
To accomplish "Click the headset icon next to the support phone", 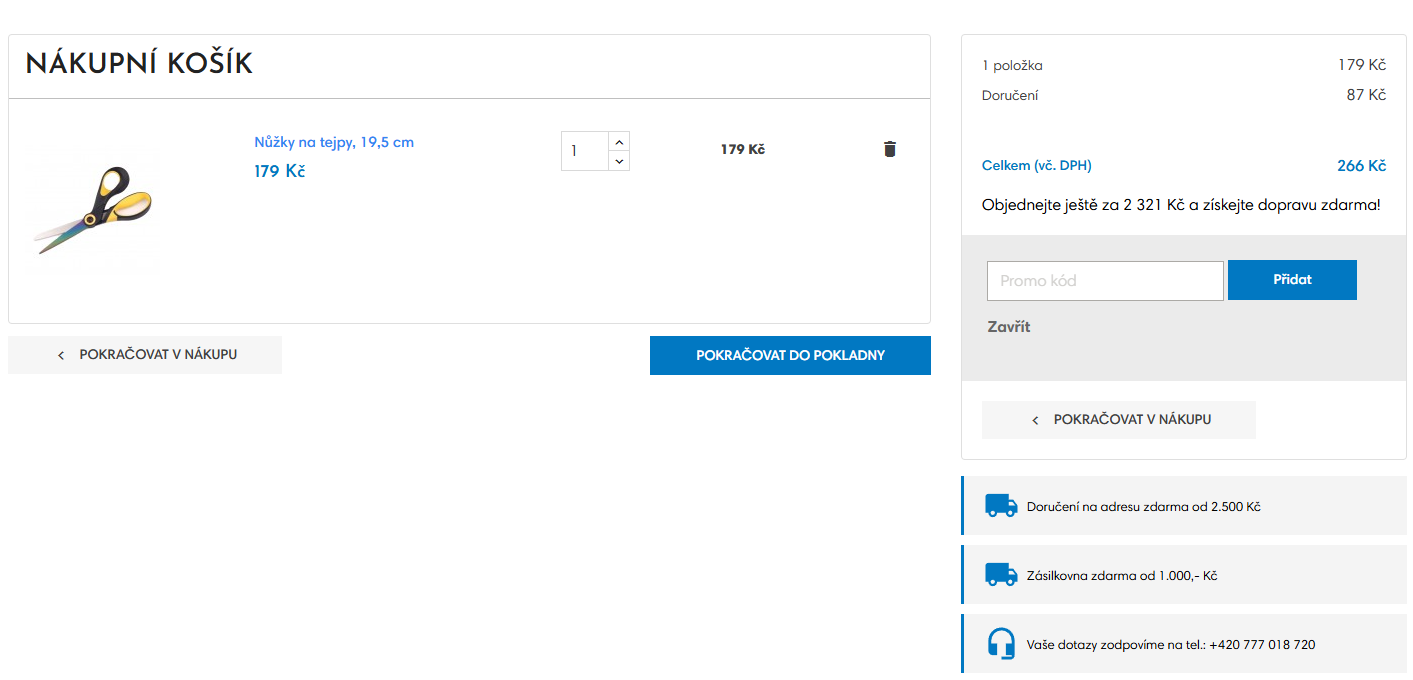I will pos(999,643).
